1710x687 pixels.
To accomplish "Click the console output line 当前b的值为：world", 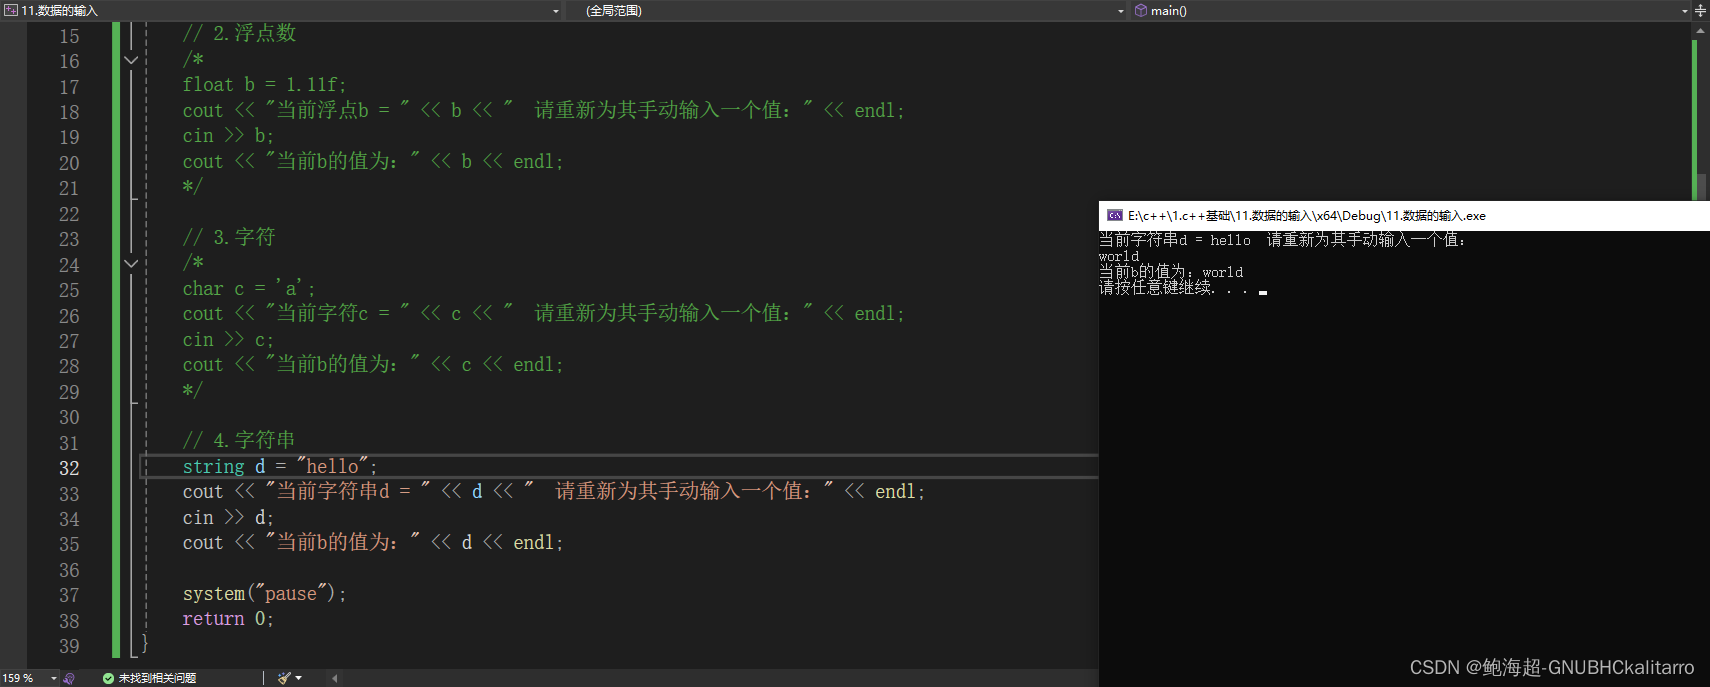I will [1171, 272].
